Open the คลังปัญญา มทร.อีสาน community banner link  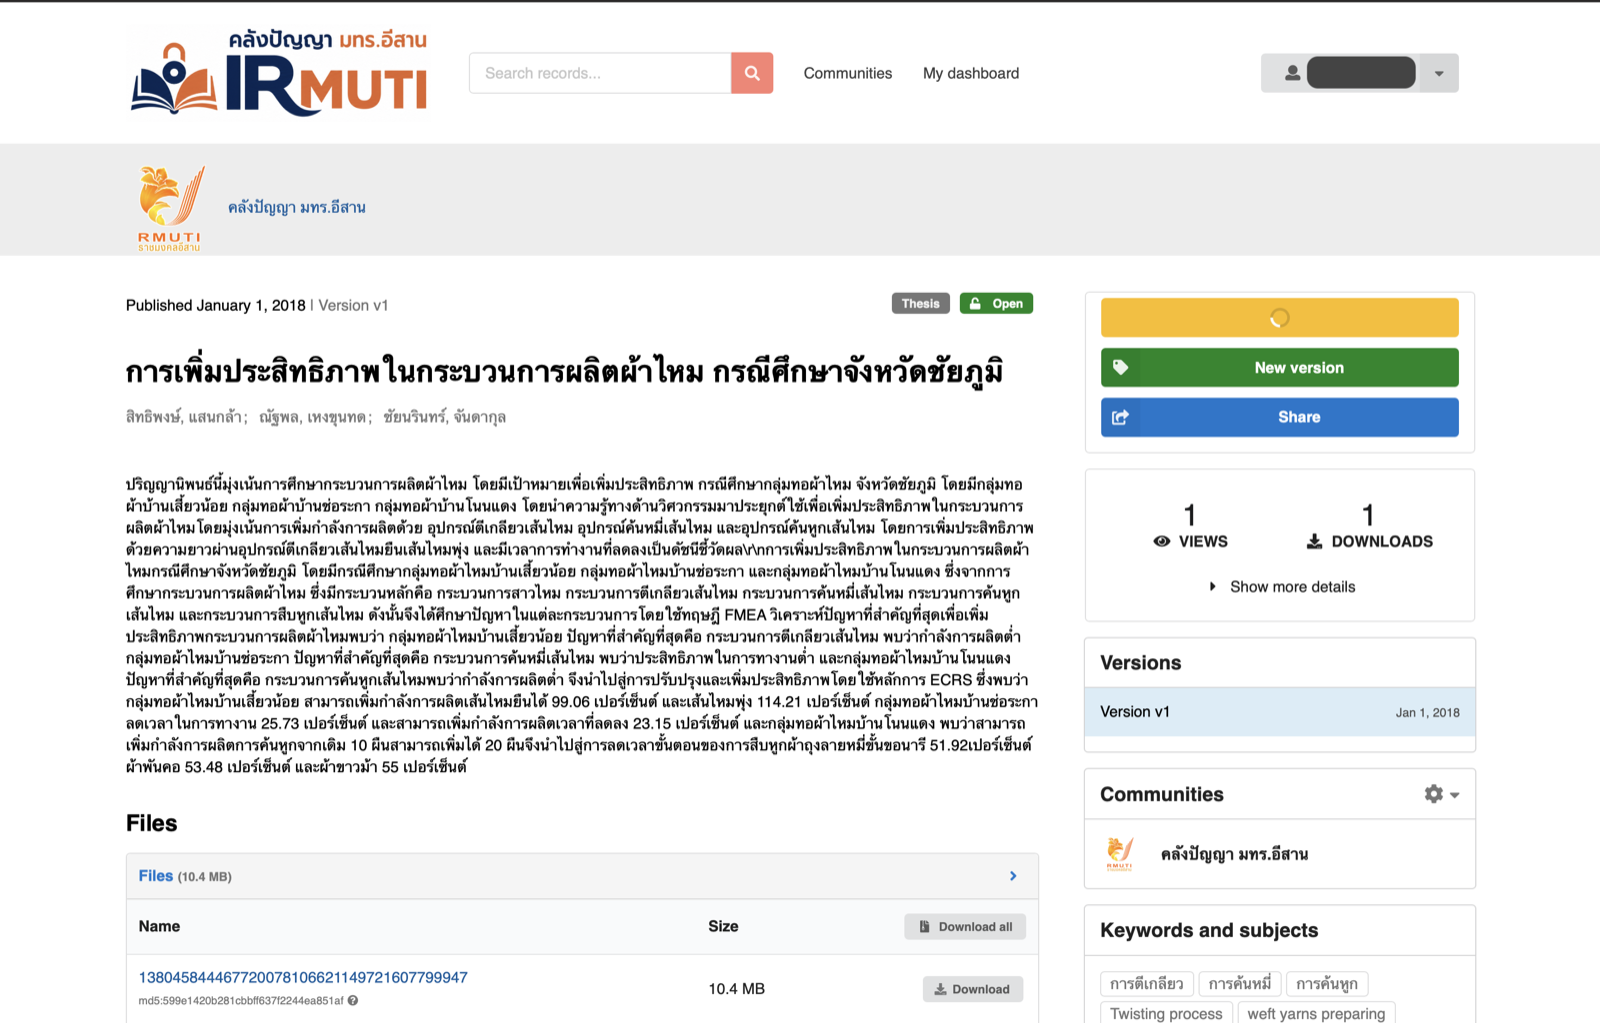pos(297,207)
